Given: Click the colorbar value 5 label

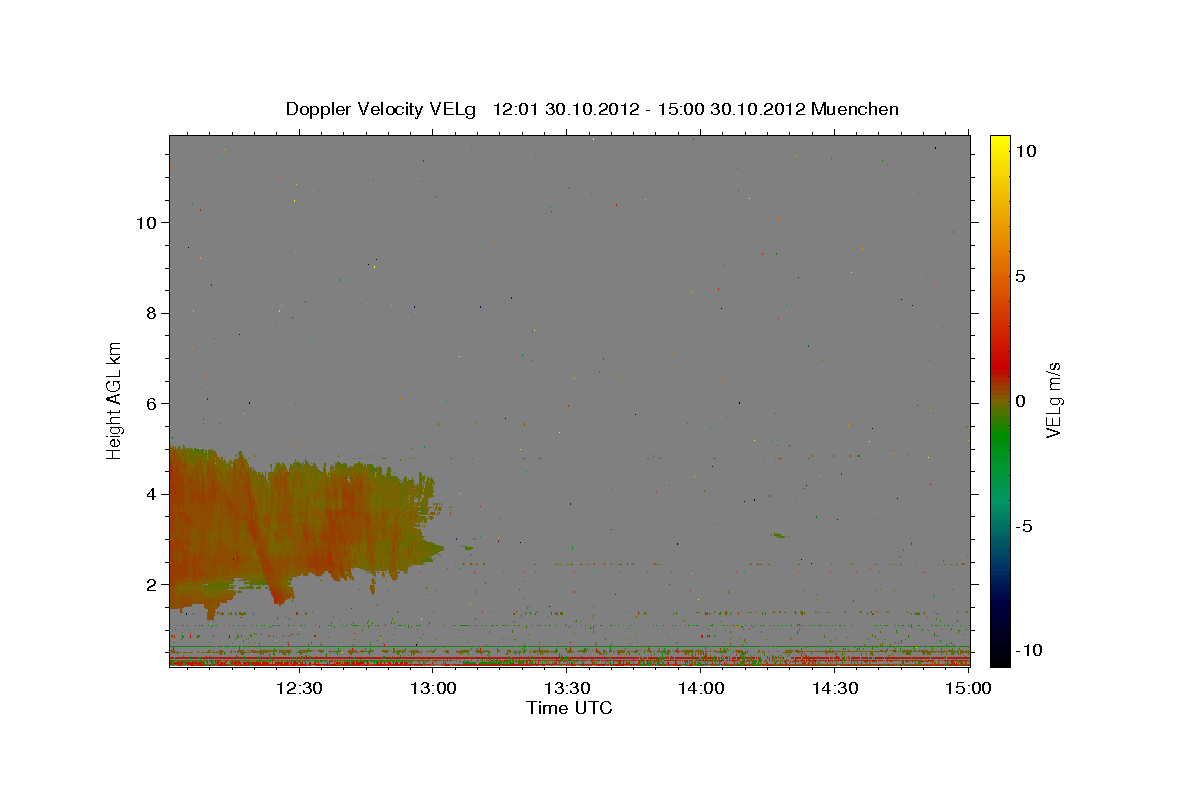Looking at the screenshot, I should [1021, 275].
